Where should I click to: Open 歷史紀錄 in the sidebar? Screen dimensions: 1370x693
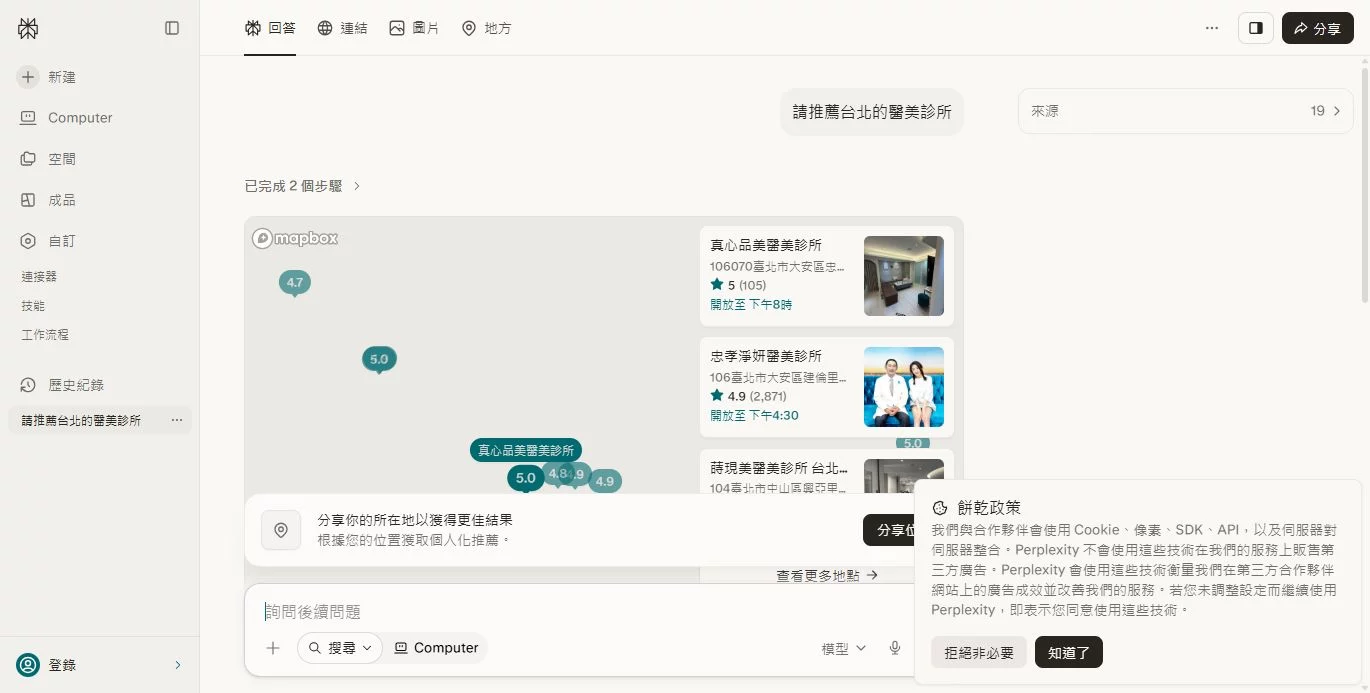61,385
